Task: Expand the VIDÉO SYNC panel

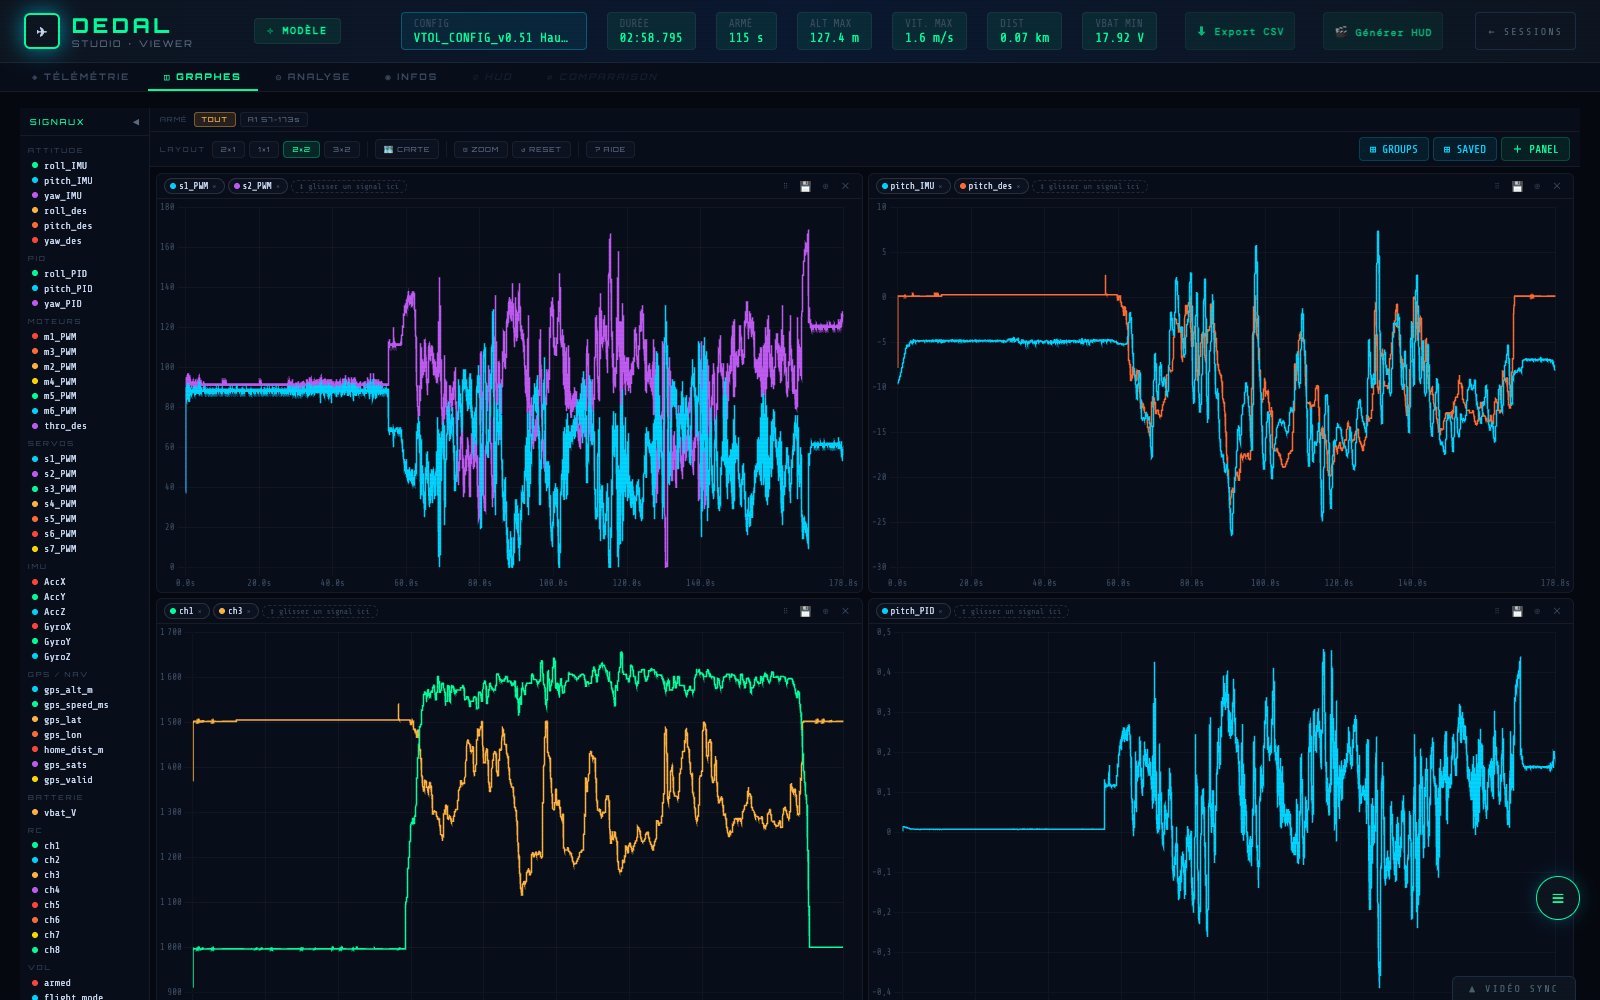Action: (x=1513, y=988)
